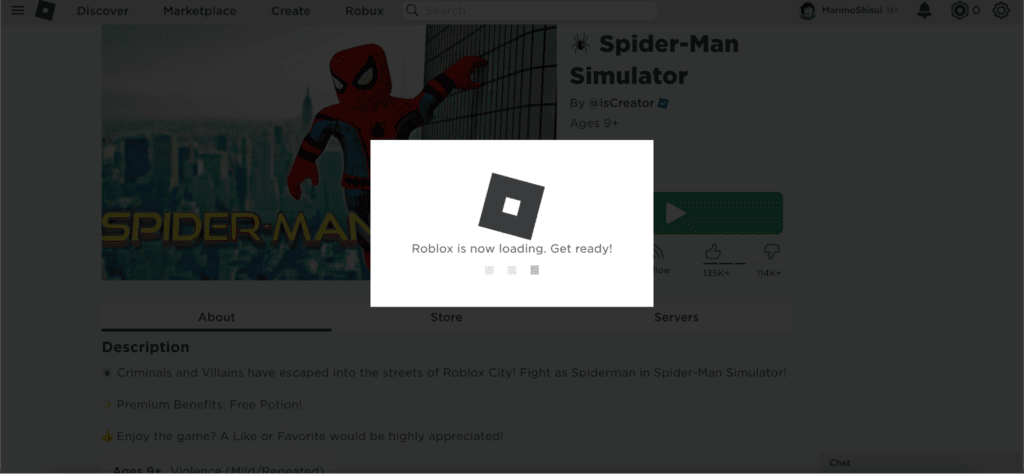
Task: Click the spider emoji beside the title
Action: 580,44
